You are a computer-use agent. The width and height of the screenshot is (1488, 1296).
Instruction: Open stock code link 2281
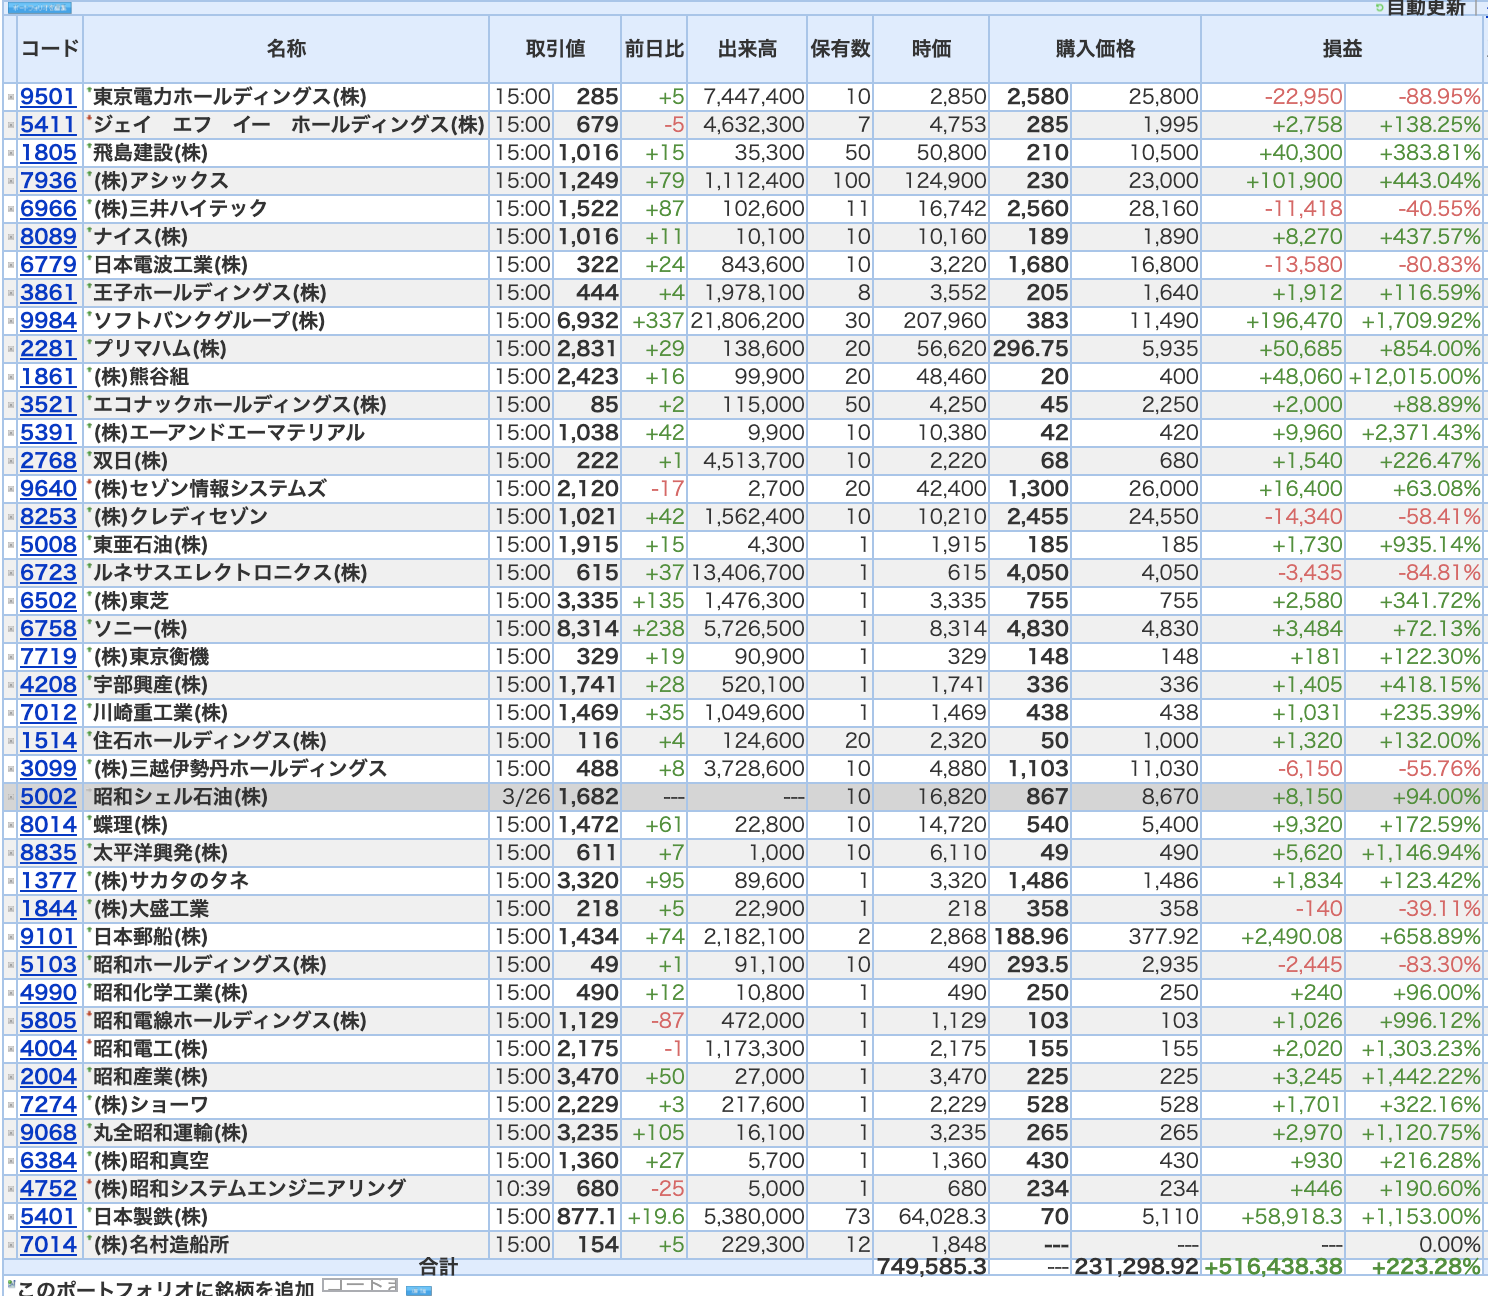tap(48, 349)
